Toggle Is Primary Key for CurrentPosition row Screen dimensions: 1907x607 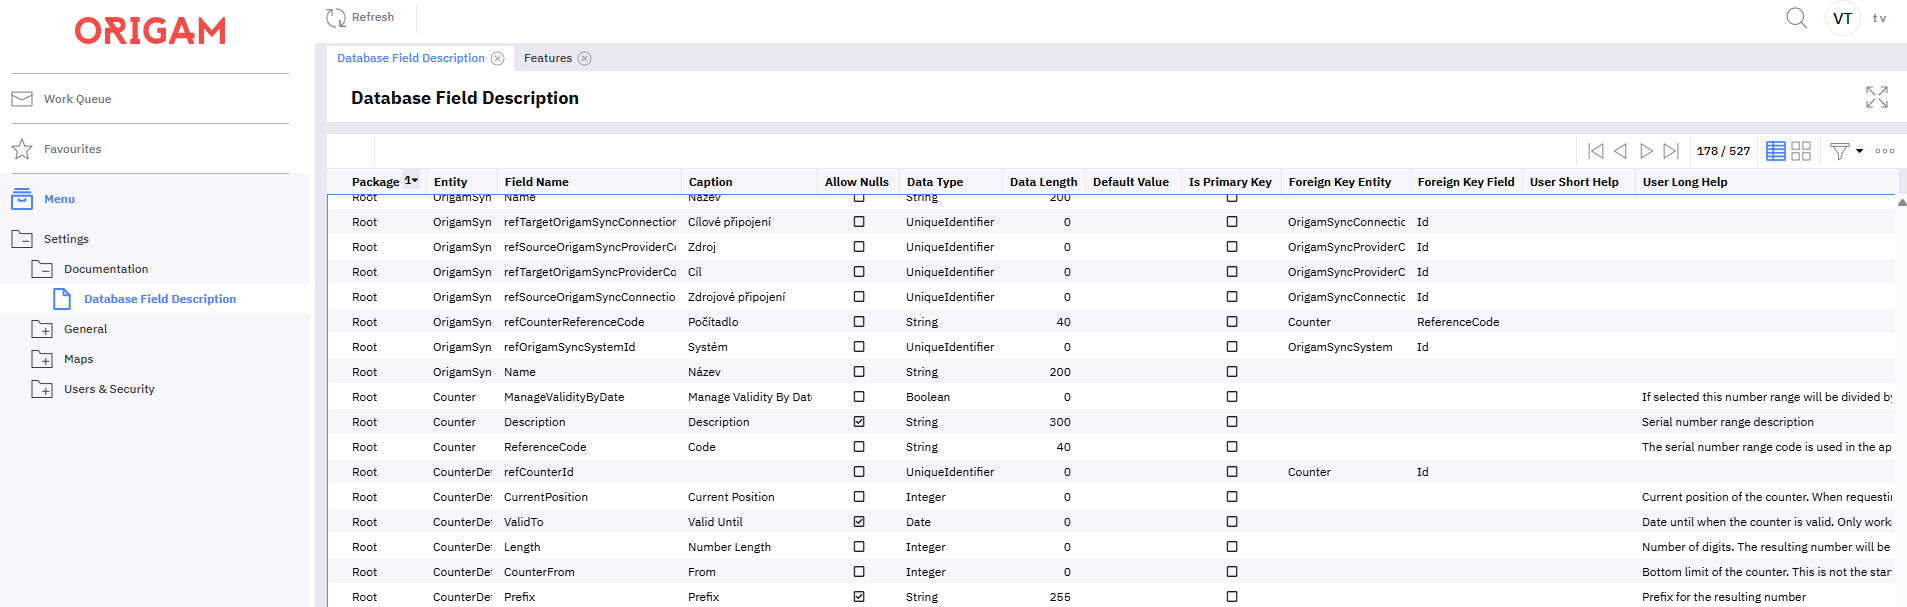1232,497
